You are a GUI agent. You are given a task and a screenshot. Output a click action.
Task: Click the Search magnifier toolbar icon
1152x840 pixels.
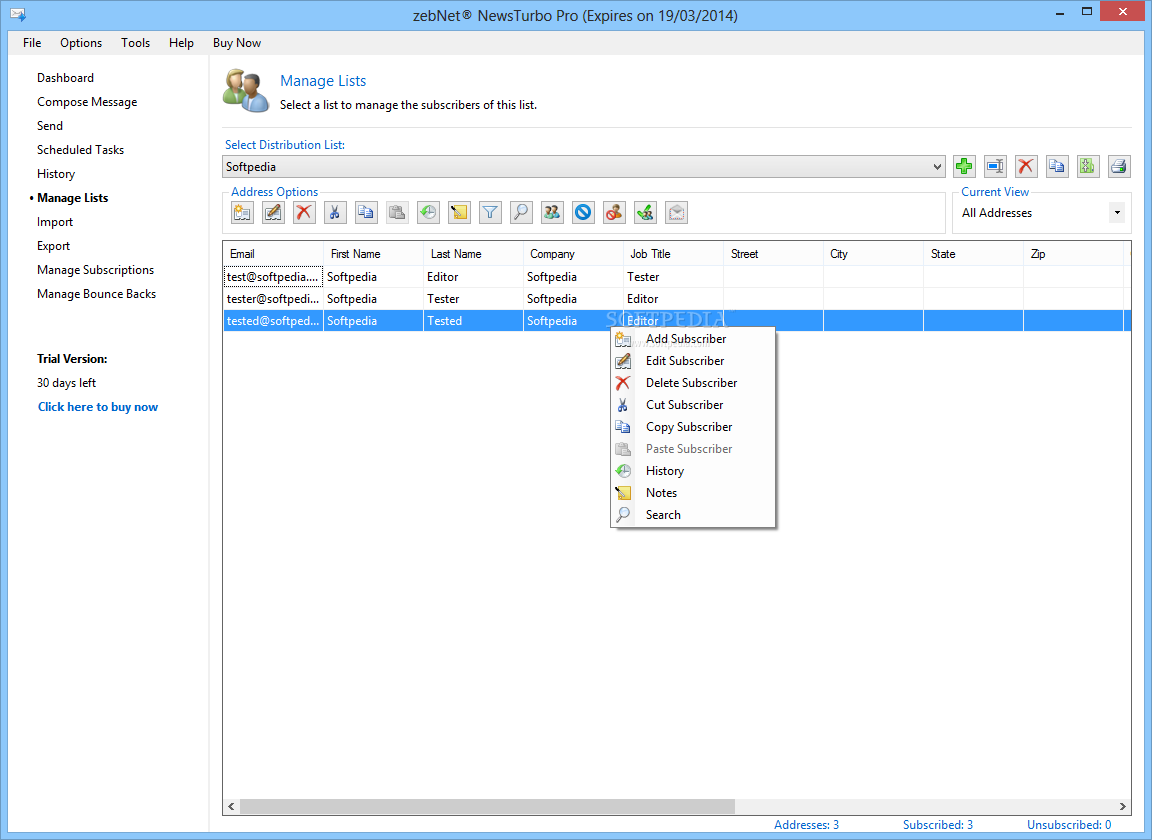point(521,213)
